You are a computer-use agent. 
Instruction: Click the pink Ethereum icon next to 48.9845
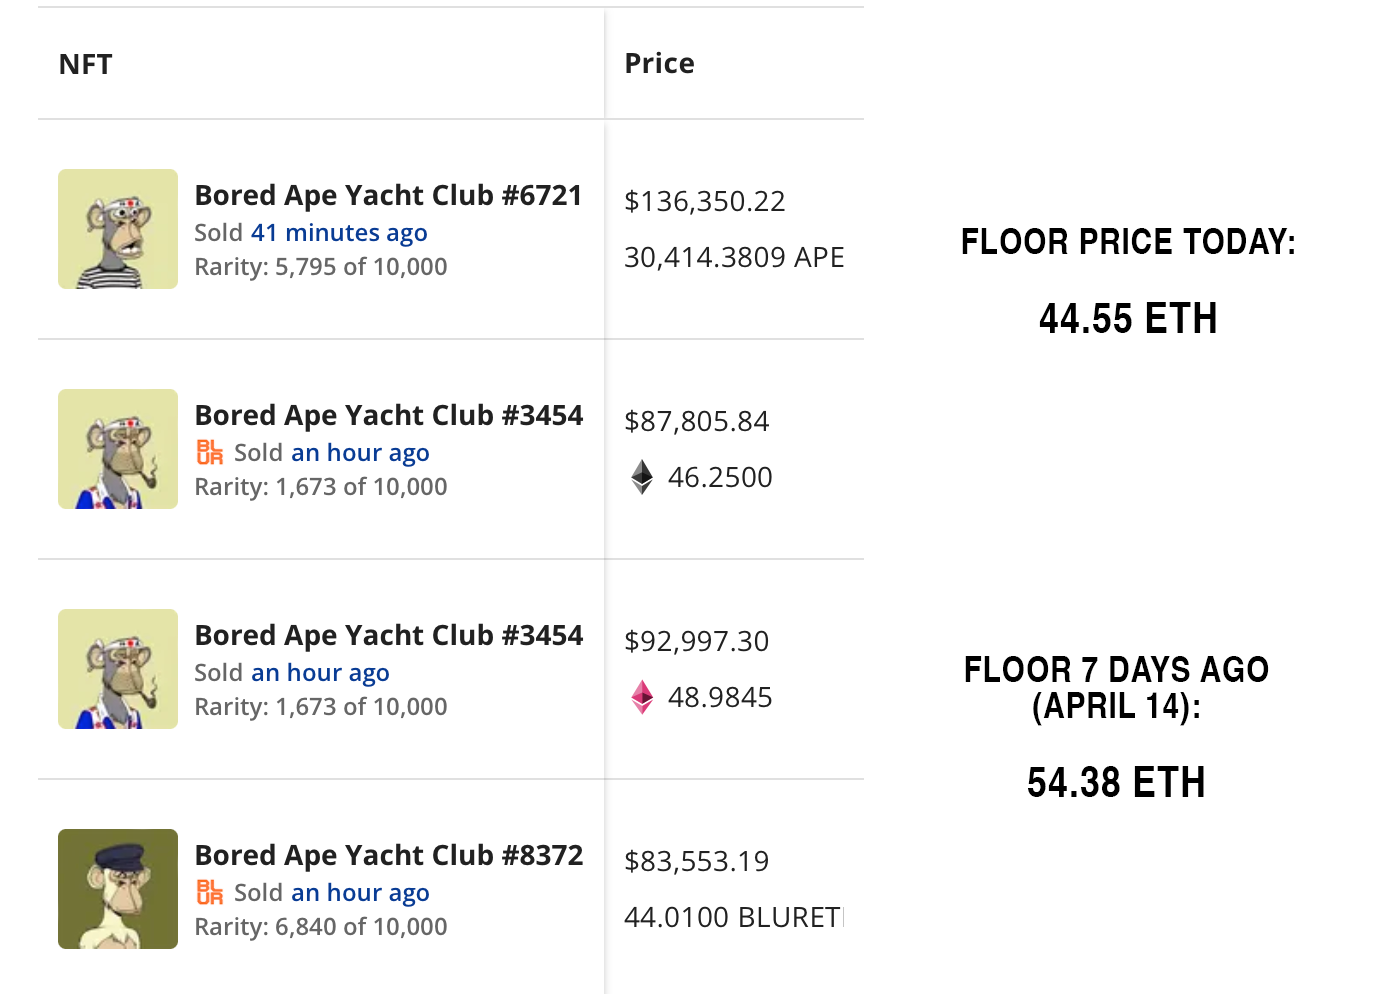(642, 697)
